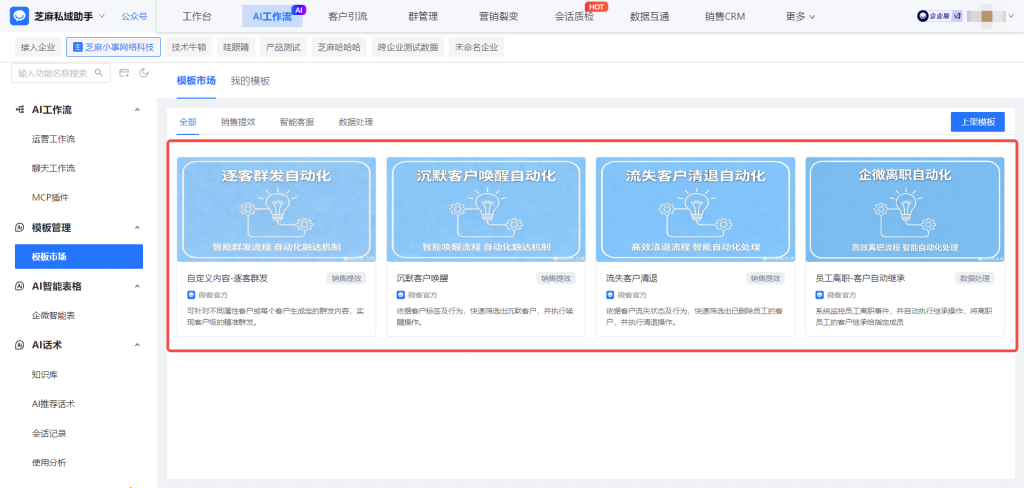Open AI推荐话术 in the sidebar
The image size is (1024, 488).
[54, 404]
